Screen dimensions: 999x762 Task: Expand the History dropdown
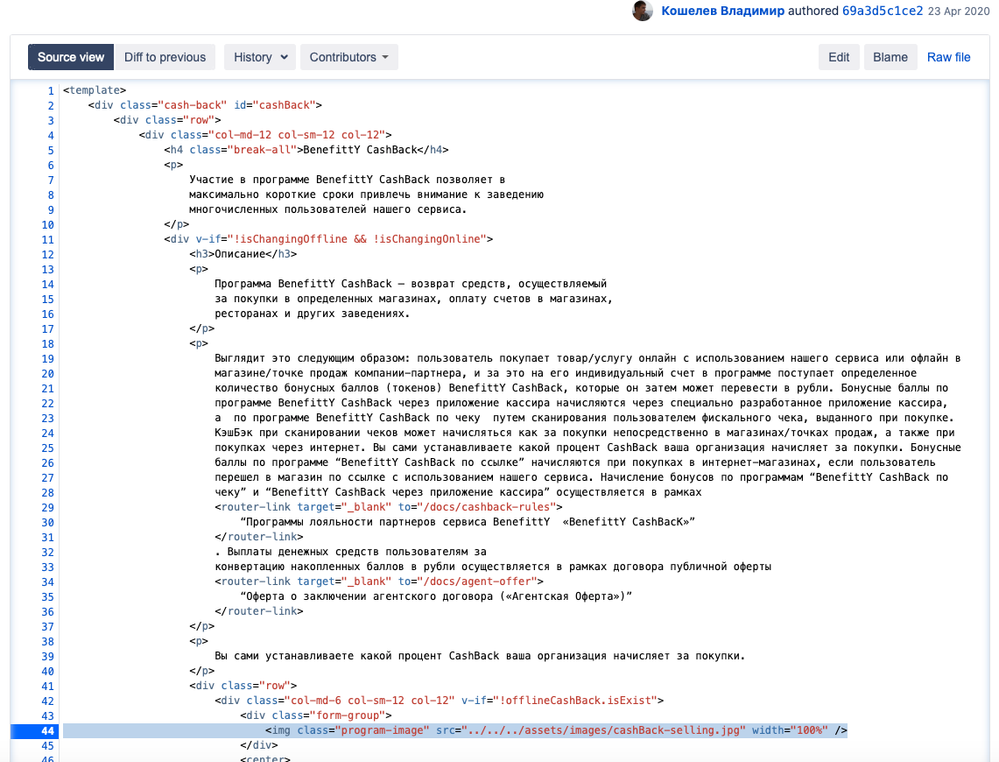(x=260, y=57)
